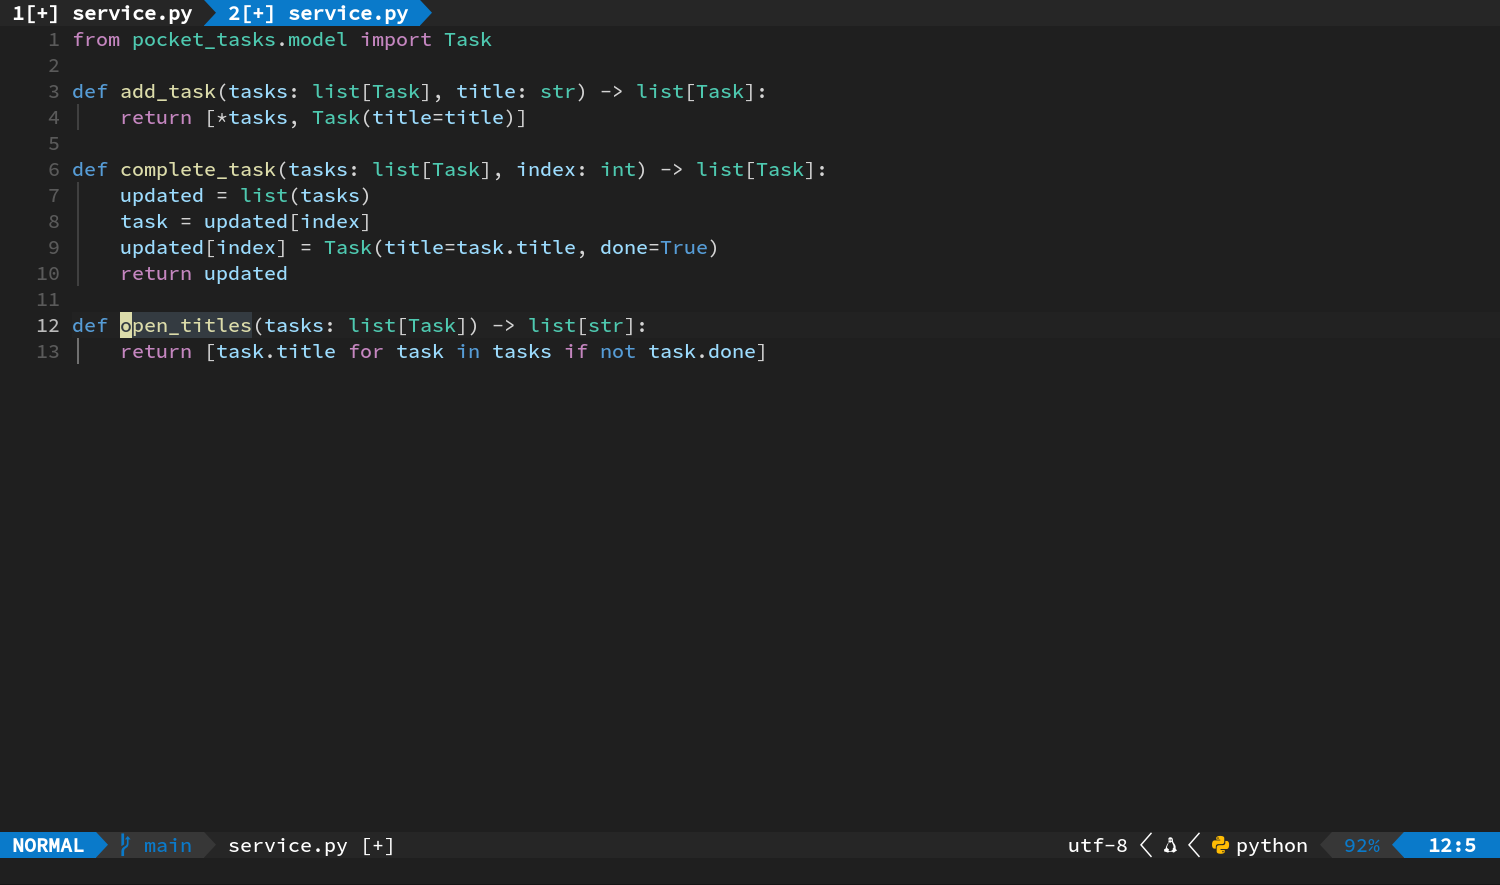
Task: Click the 'from' keyword on line 1
Action: (96, 39)
